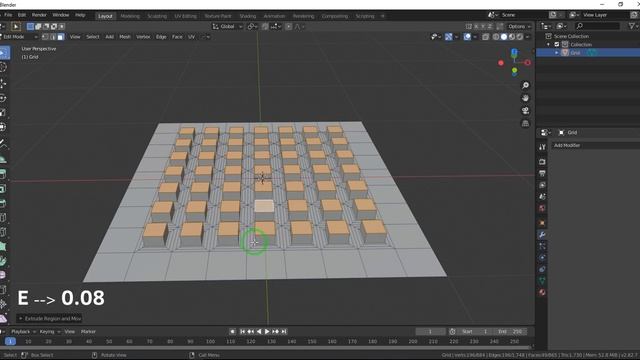Toggle snapping magnet button
This screenshot has width=640, height=360.
click(x=265, y=27)
